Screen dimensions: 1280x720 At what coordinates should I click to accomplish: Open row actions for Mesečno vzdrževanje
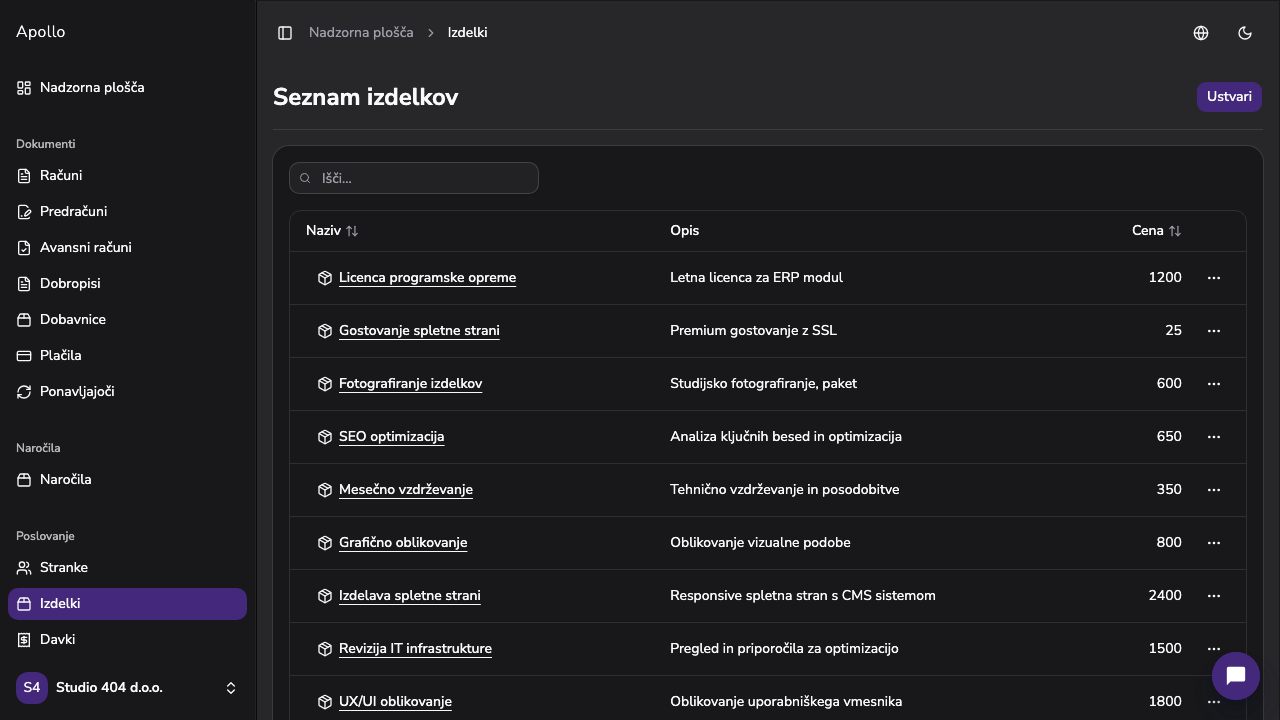point(1214,490)
